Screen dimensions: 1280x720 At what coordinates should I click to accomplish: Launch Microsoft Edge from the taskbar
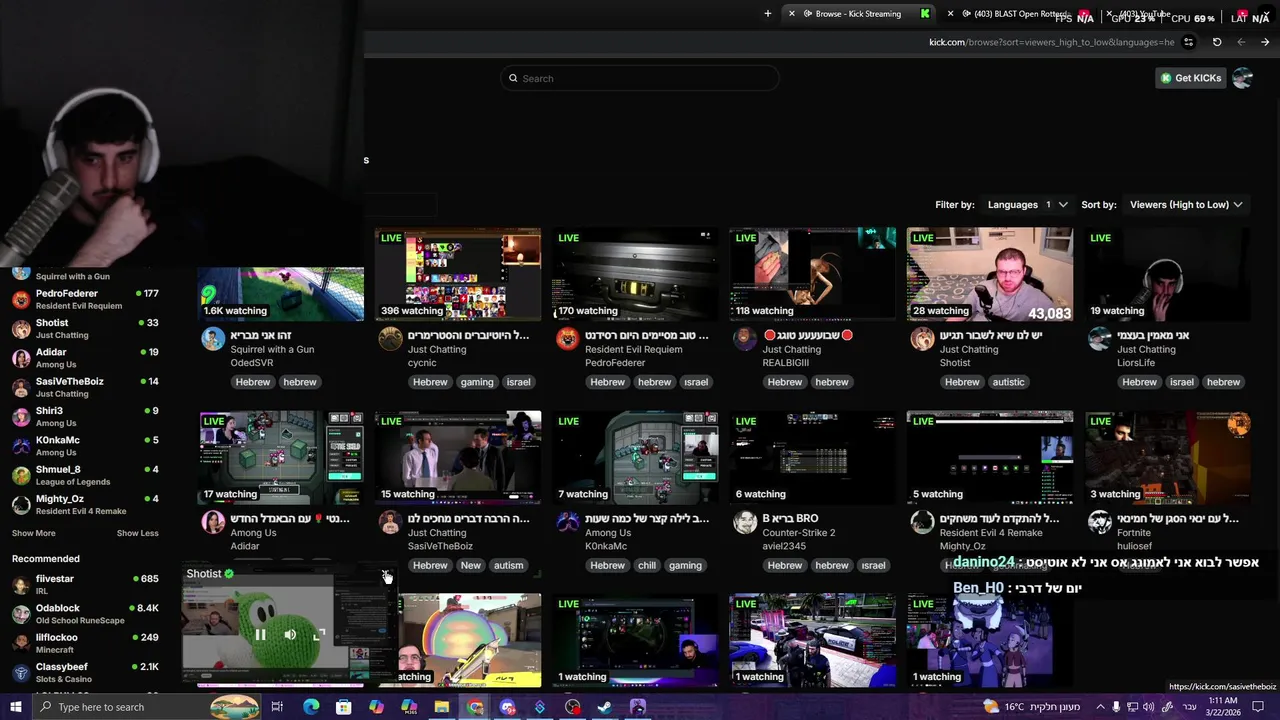[x=311, y=707]
